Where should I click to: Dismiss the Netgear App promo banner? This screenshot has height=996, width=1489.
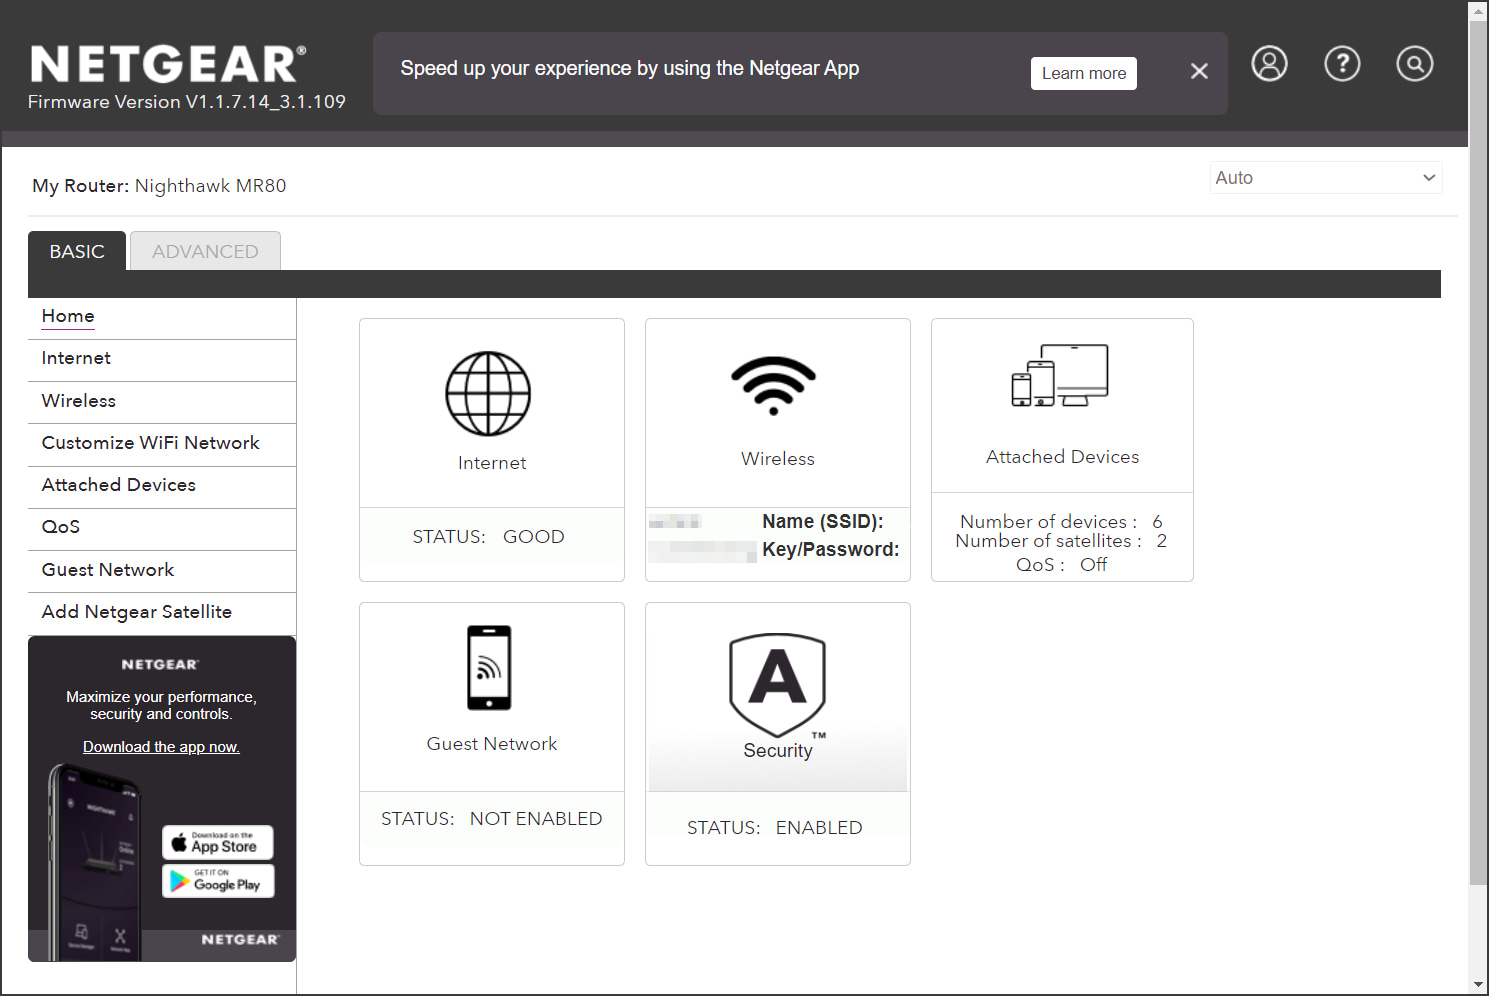click(x=1199, y=71)
